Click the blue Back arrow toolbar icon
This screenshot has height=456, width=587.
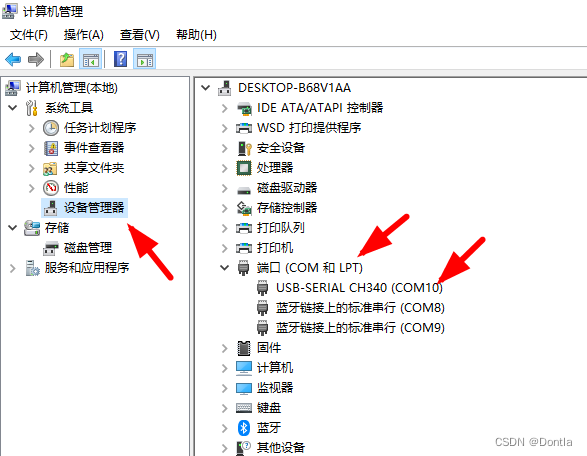click(x=13, y=59)
